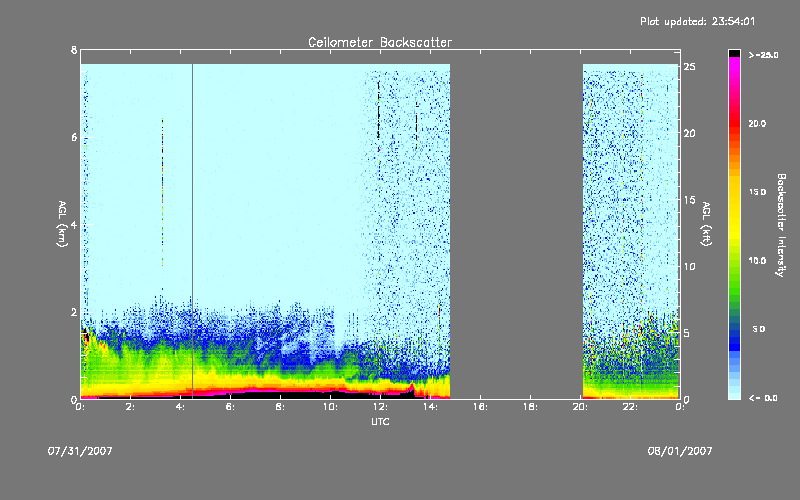
Task: Click the '22:' hour tick on the UTC axis
Action: (x=630, y=407)
